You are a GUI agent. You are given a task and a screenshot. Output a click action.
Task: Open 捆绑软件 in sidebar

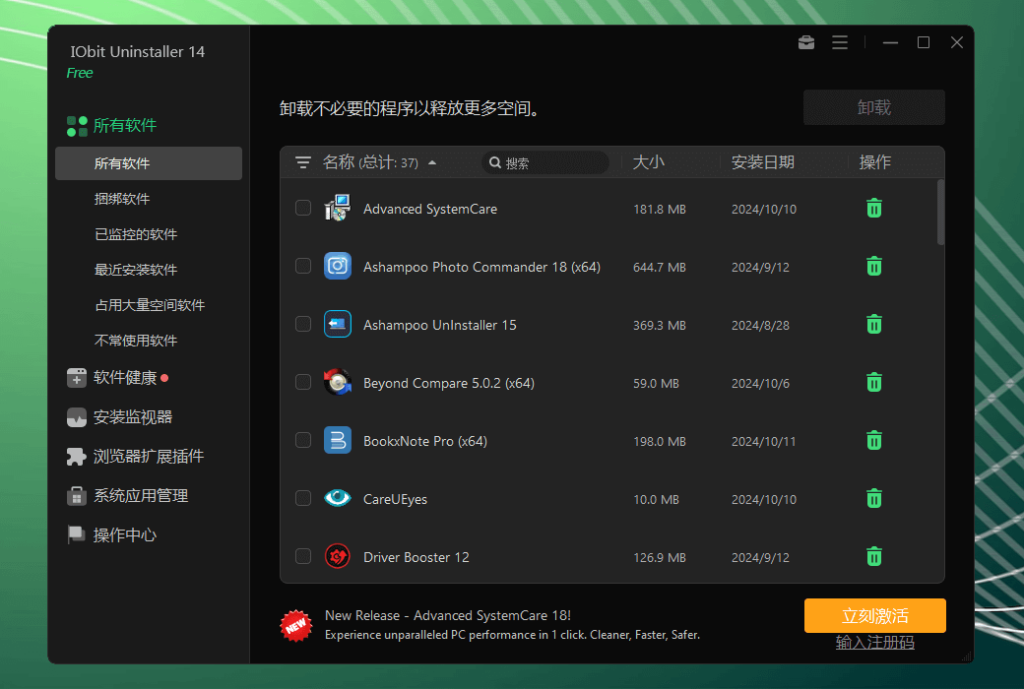122,199
